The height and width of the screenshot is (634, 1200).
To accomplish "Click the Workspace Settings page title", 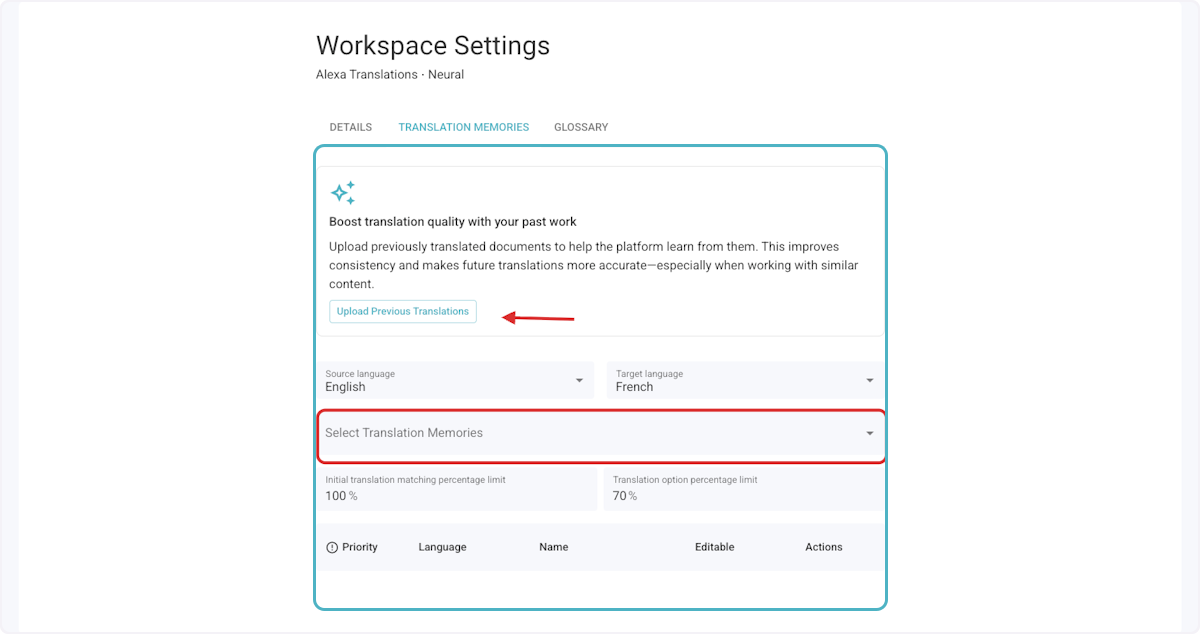I will tap(432, 46).
